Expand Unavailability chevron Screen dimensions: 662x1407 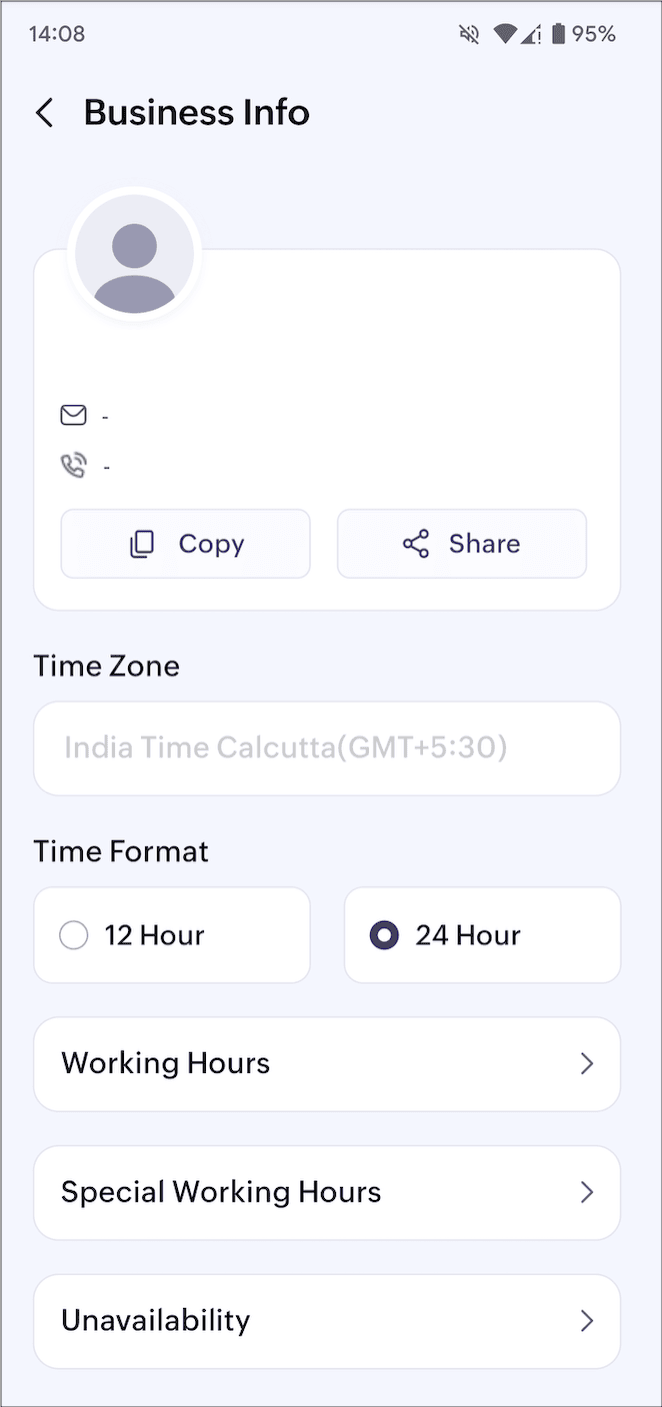(x=587, y=1321)
